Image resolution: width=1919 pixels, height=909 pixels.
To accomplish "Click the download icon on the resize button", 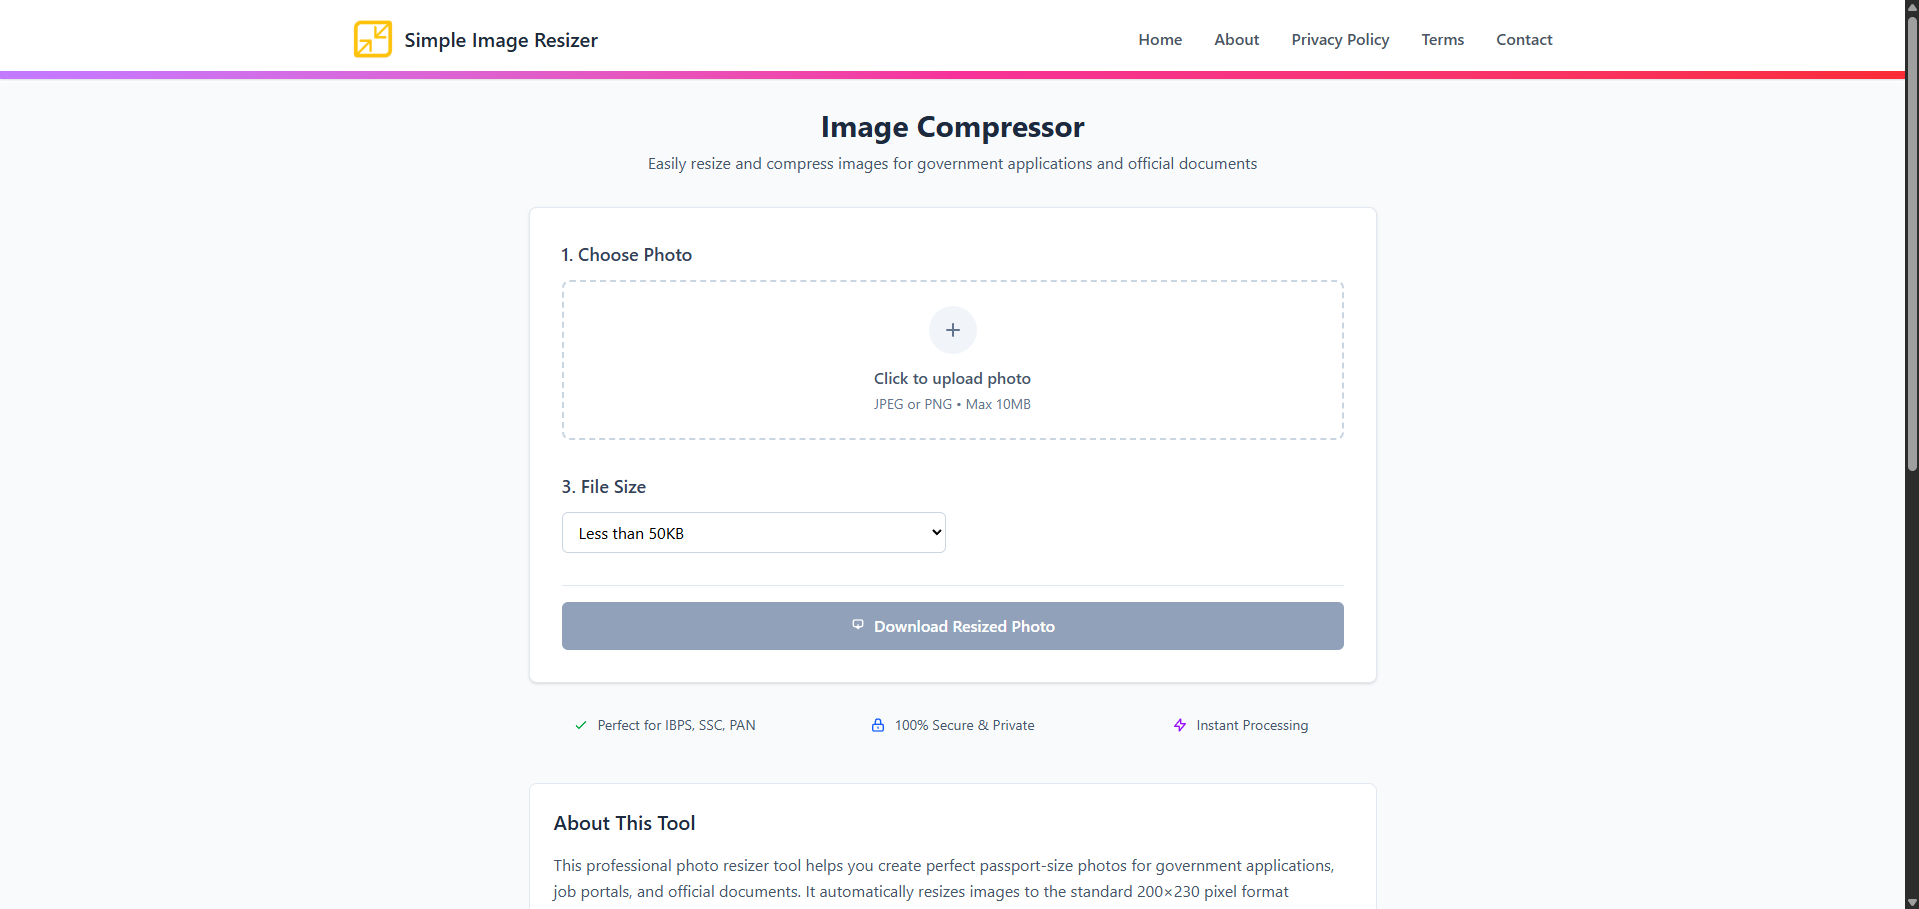I will point(858,625).
